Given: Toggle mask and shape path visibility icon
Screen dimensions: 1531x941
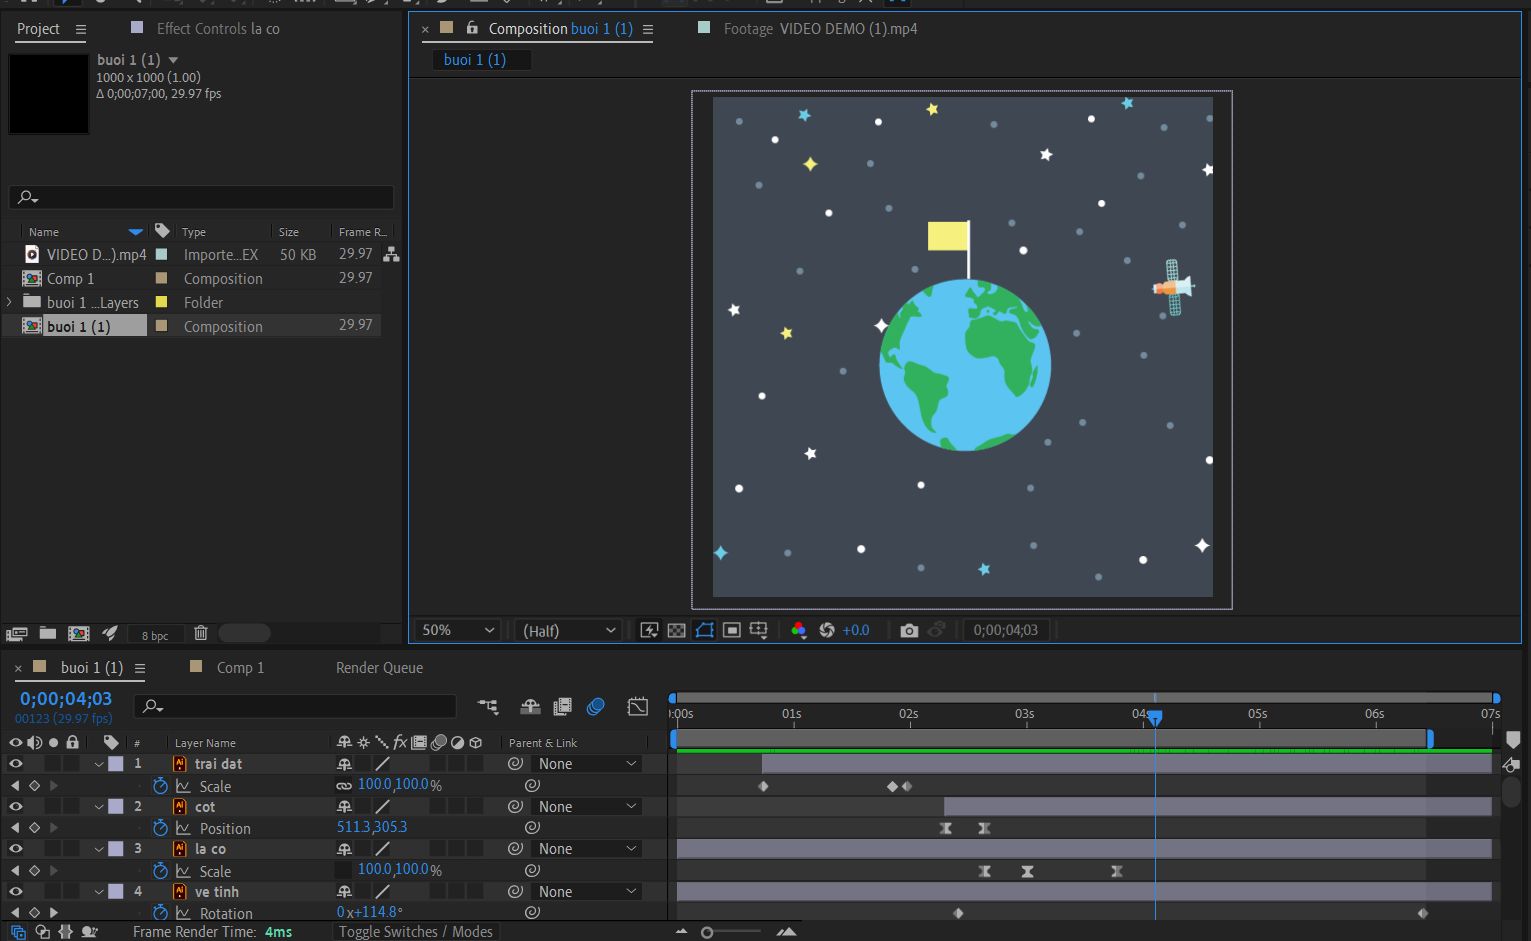Looking at the screenshot, I should (x=704, y=630).
